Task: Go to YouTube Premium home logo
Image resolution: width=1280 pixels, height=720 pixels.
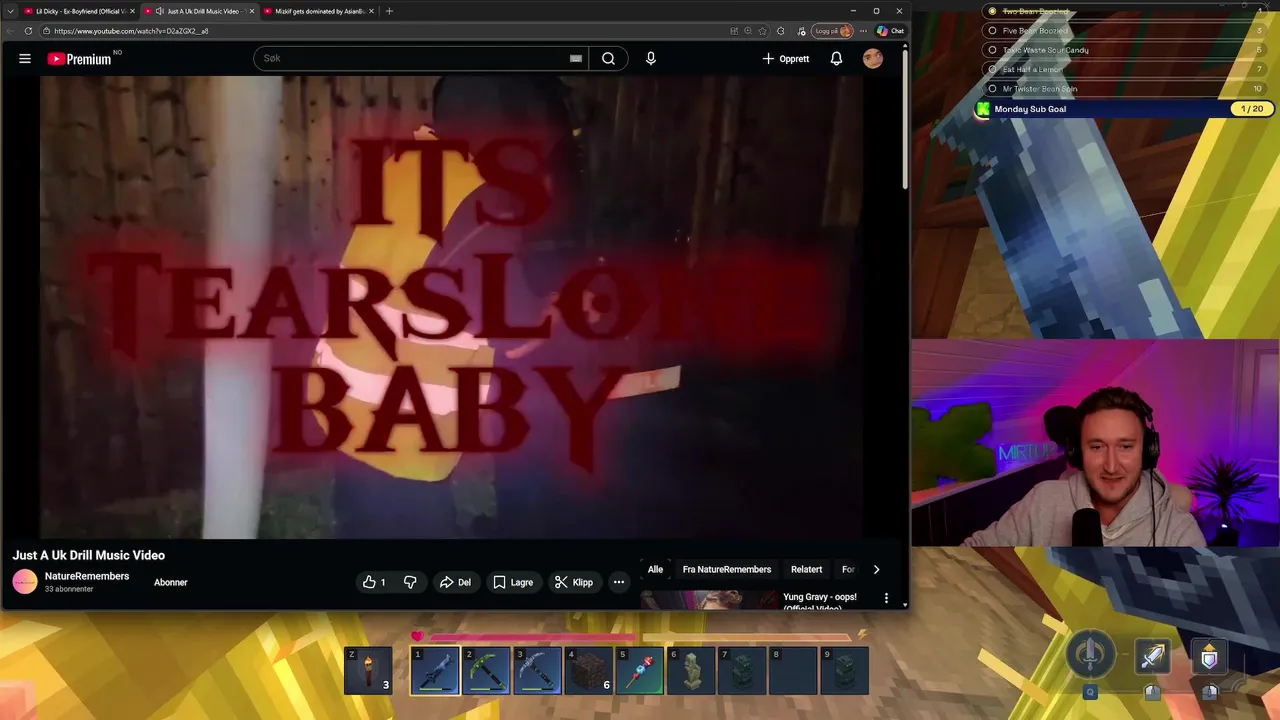Action: pyautogui.click(x=80, y=59)
